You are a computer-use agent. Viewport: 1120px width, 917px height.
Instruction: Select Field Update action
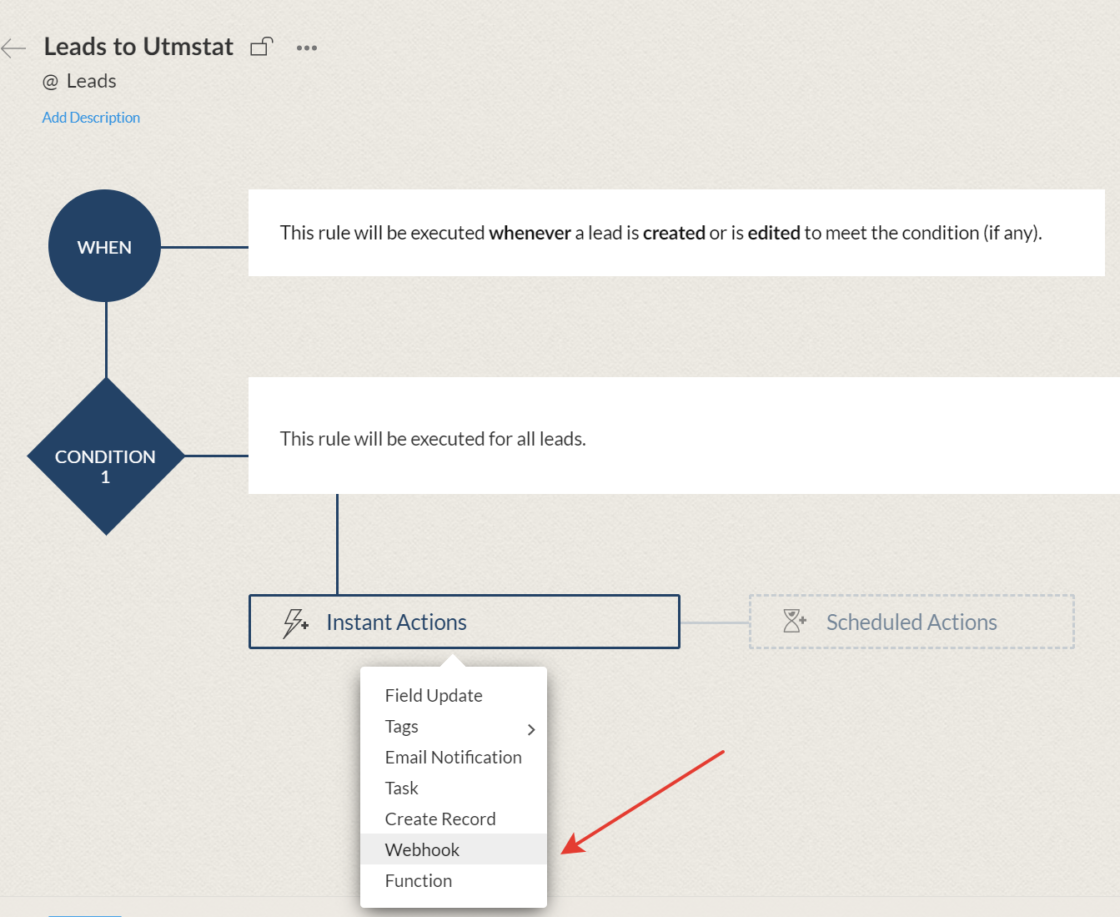[433, 695]
